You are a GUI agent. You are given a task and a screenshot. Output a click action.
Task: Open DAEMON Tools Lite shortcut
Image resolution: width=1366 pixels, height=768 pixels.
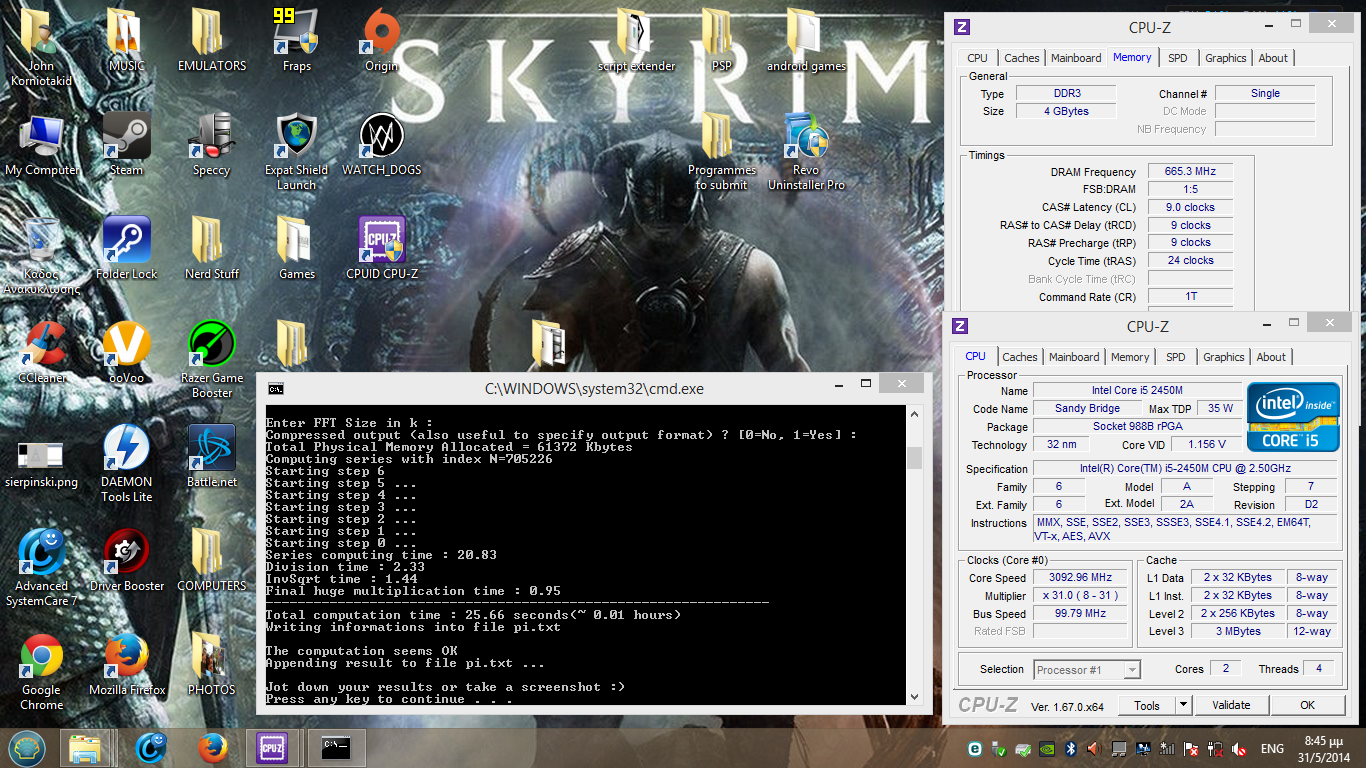click(x=127, y=463)
